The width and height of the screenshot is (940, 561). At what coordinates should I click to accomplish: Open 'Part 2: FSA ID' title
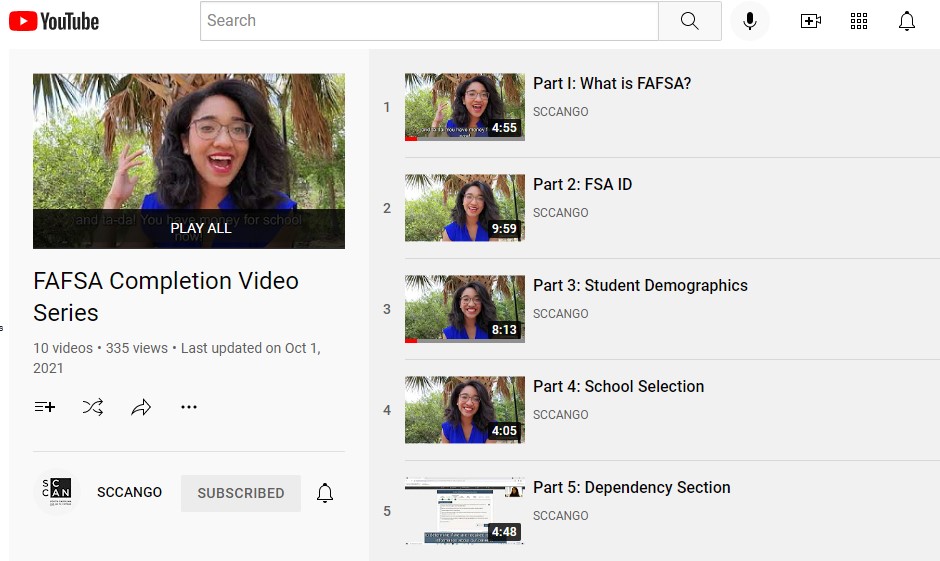tap(583, 184)
